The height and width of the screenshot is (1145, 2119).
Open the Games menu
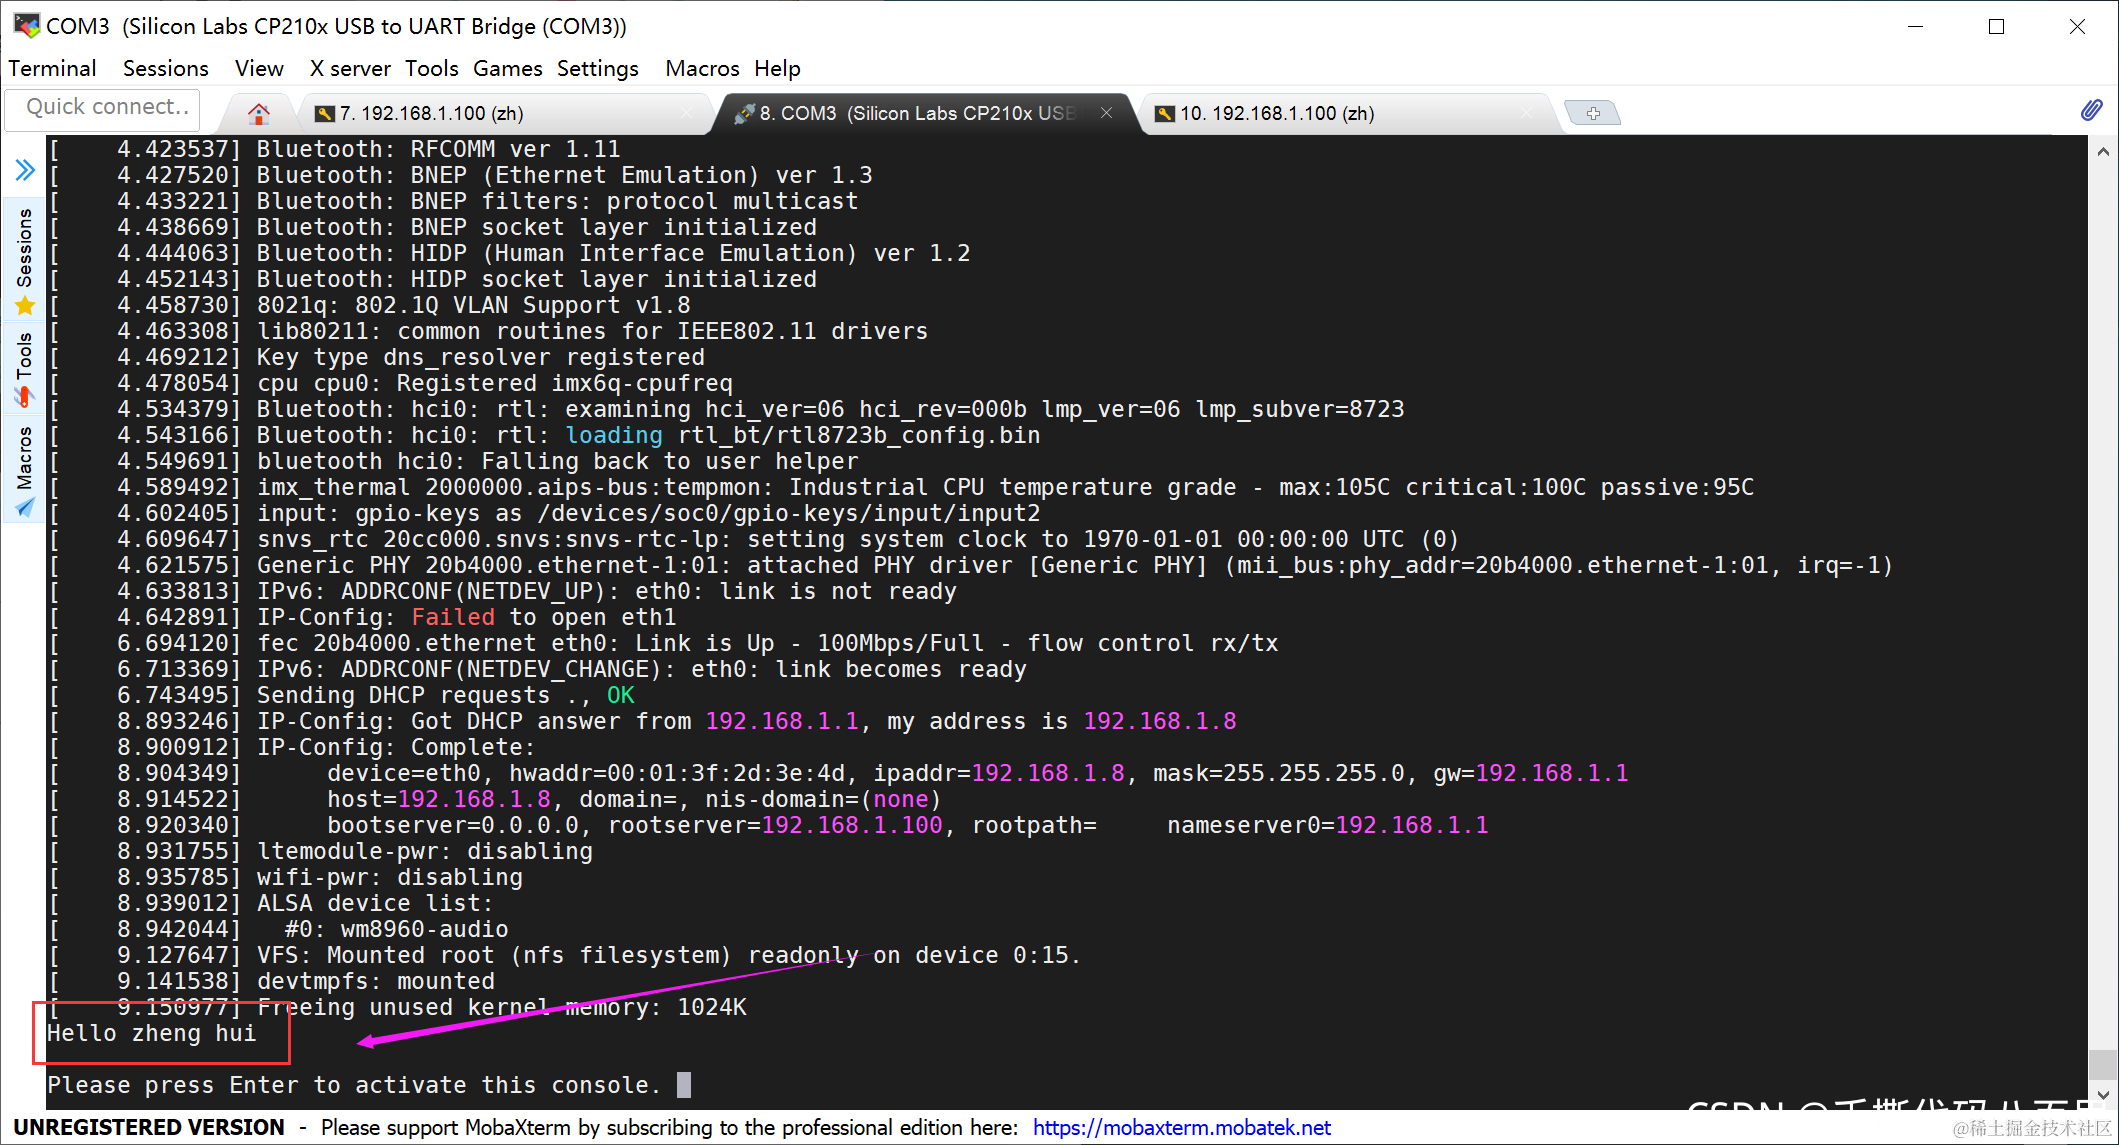(x=507, y=68)
